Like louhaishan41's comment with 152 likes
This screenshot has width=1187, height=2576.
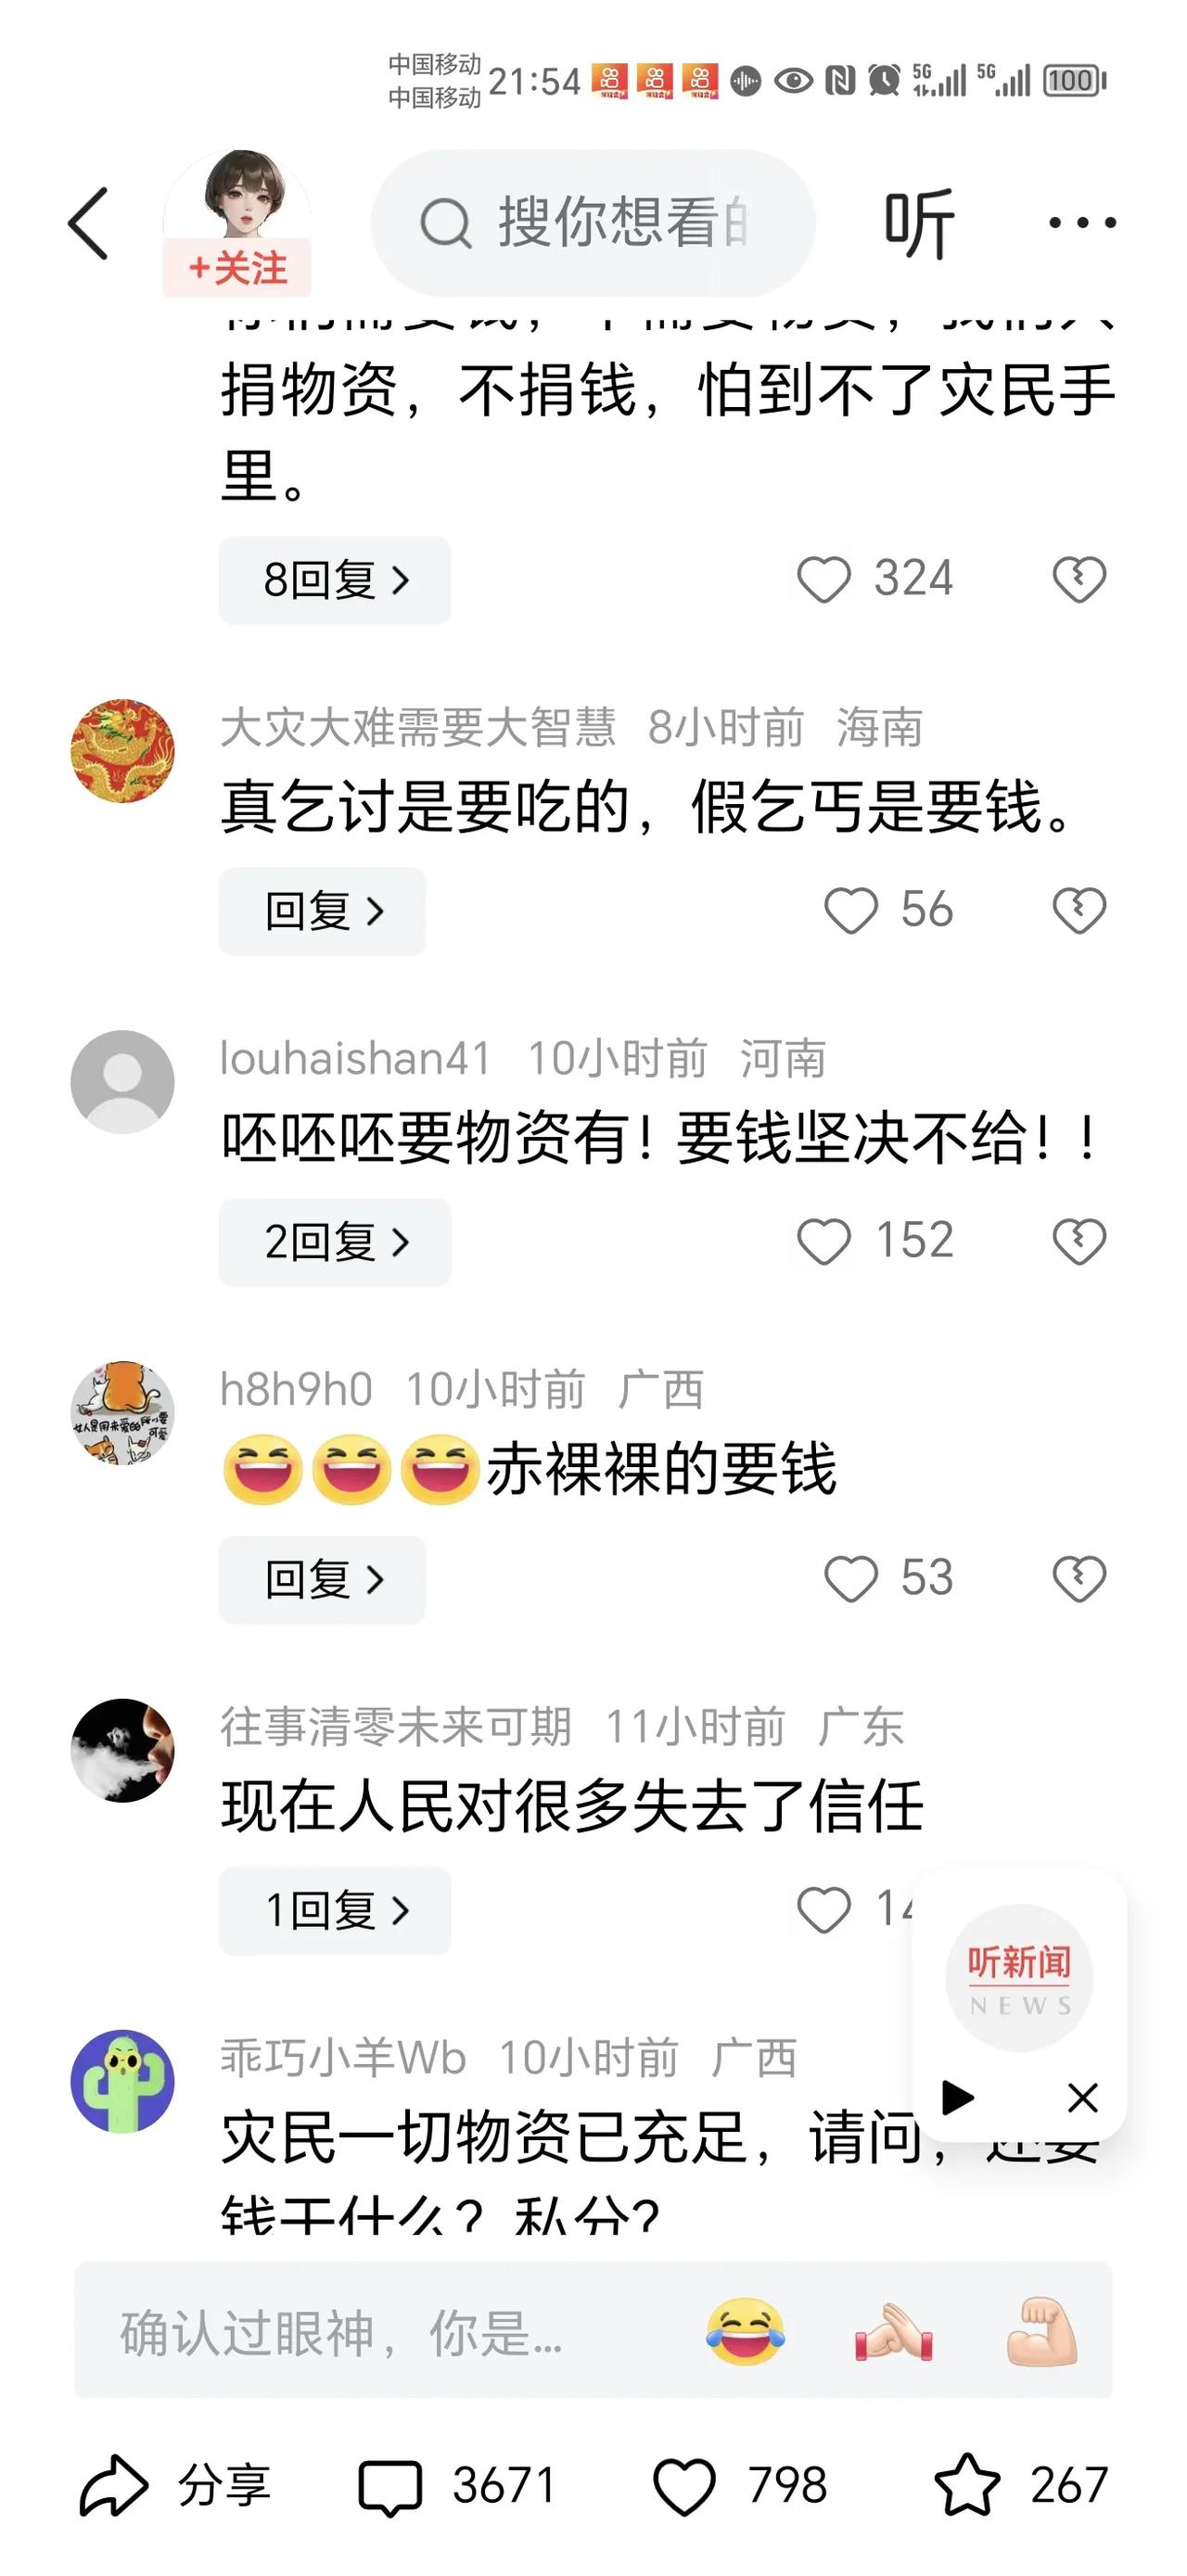[824, 1241]
